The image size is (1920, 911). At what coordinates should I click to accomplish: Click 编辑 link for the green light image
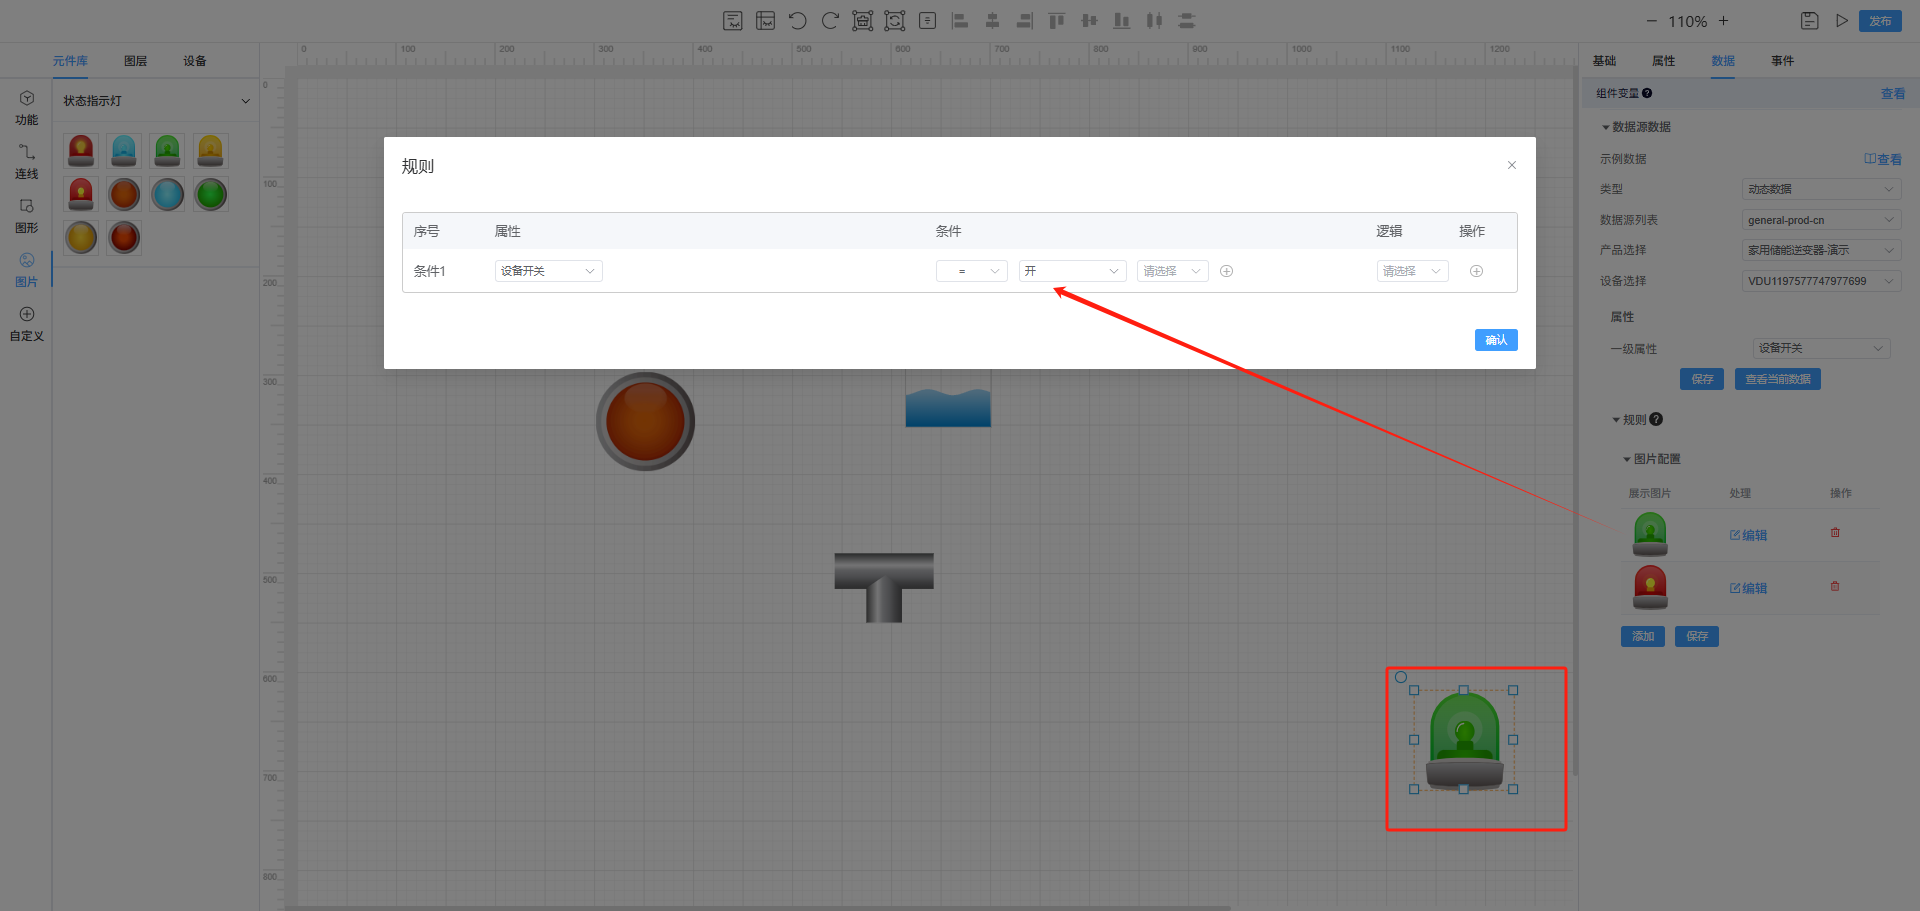pyautogui.click(x=1749, y=535)
